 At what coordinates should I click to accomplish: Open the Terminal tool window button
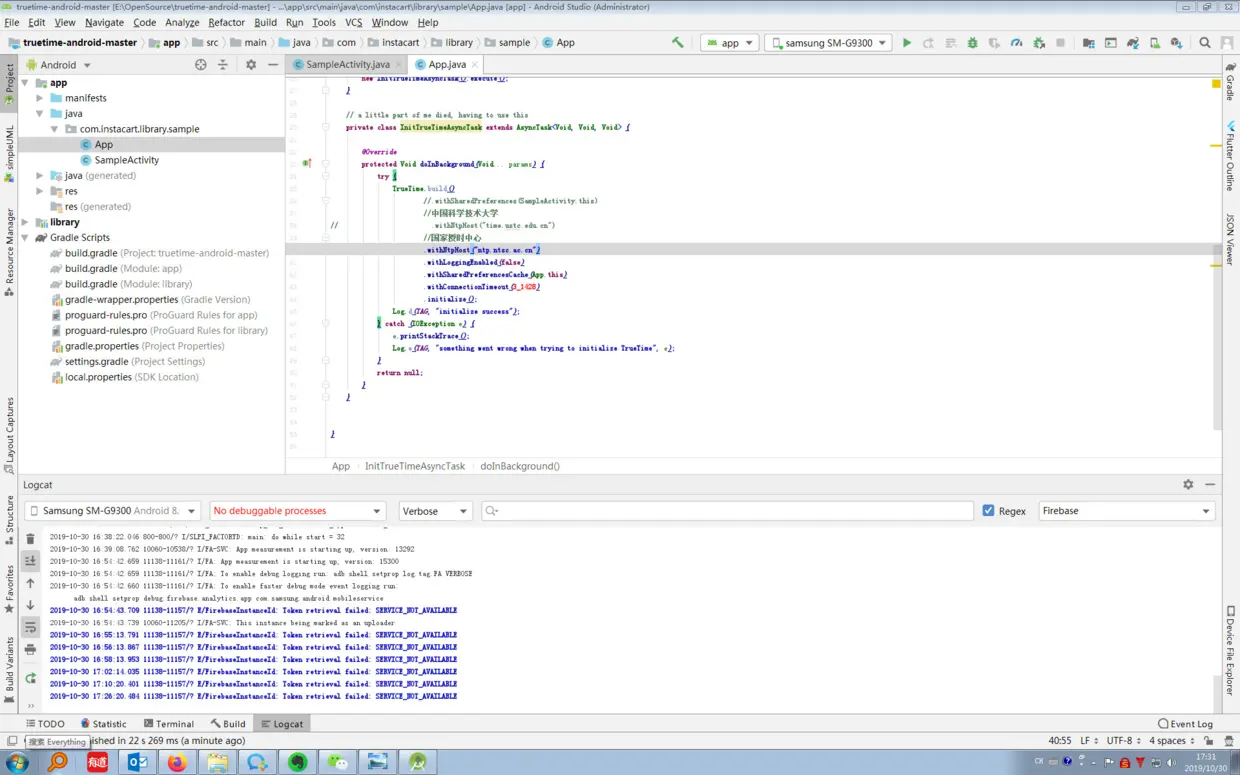click(169, 724)
